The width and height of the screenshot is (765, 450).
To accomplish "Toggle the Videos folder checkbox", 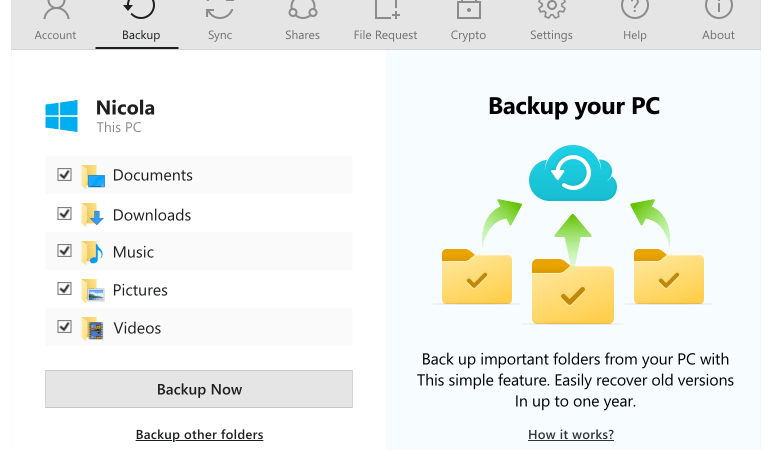I will [x=64, y=327].
